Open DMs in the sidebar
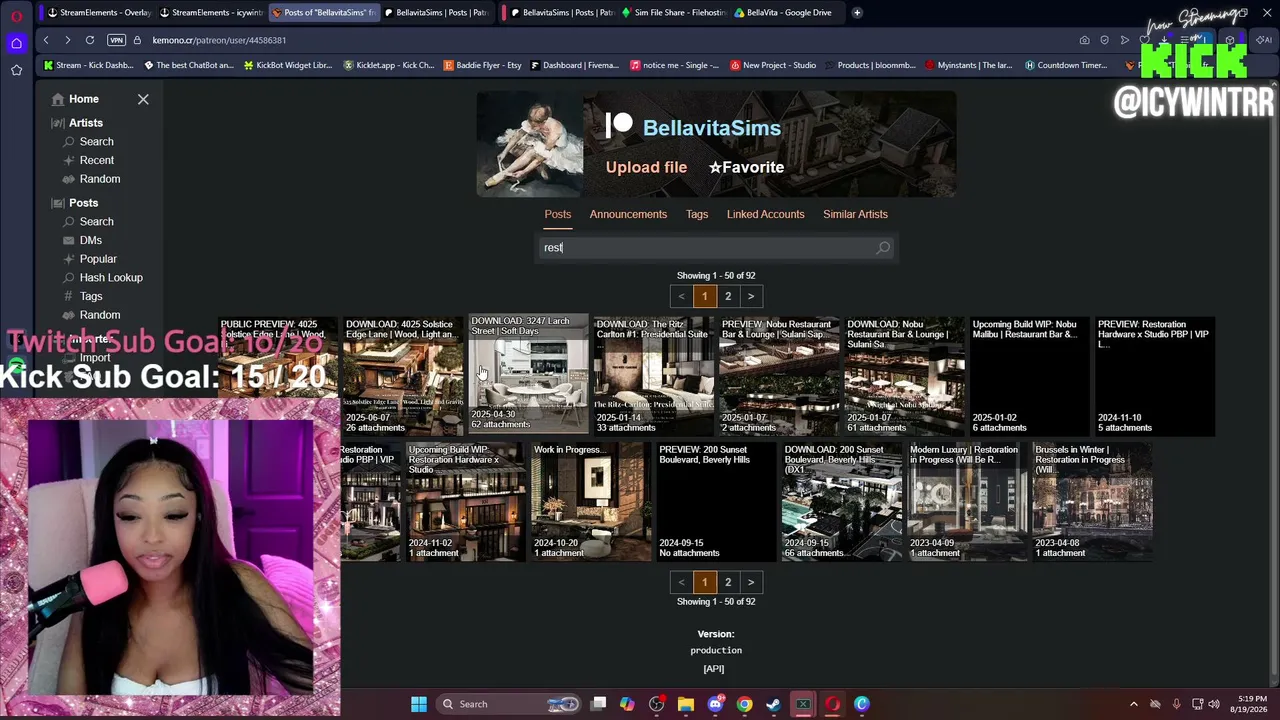The image size is (1280, 720). (91, 240)
